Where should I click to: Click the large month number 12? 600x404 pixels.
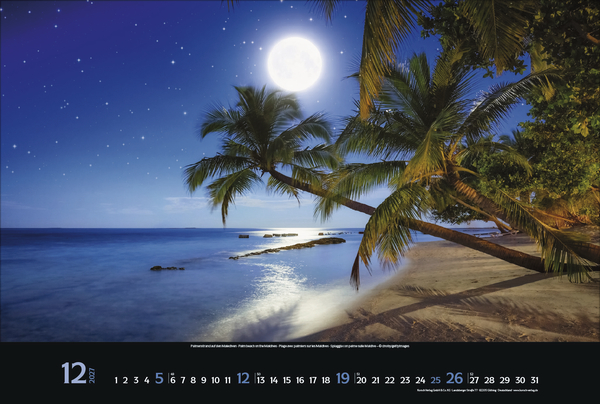73,373
